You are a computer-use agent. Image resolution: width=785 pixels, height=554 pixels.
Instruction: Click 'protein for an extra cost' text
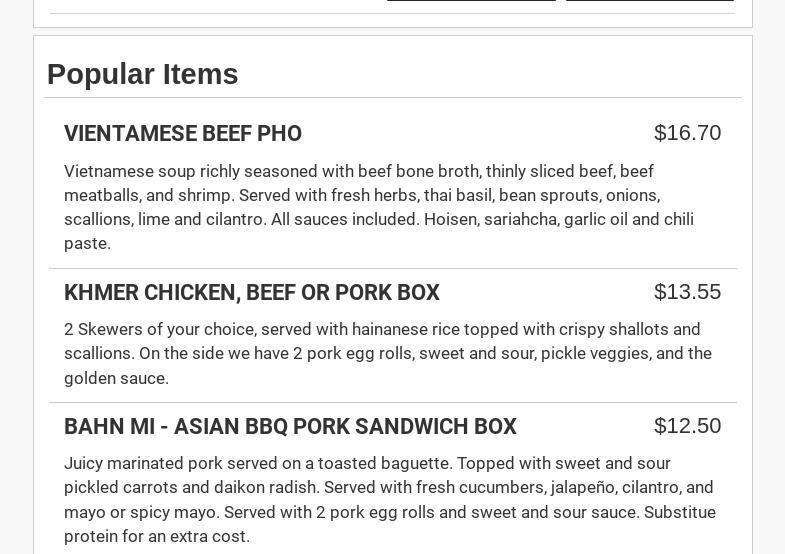click(157, 536)
